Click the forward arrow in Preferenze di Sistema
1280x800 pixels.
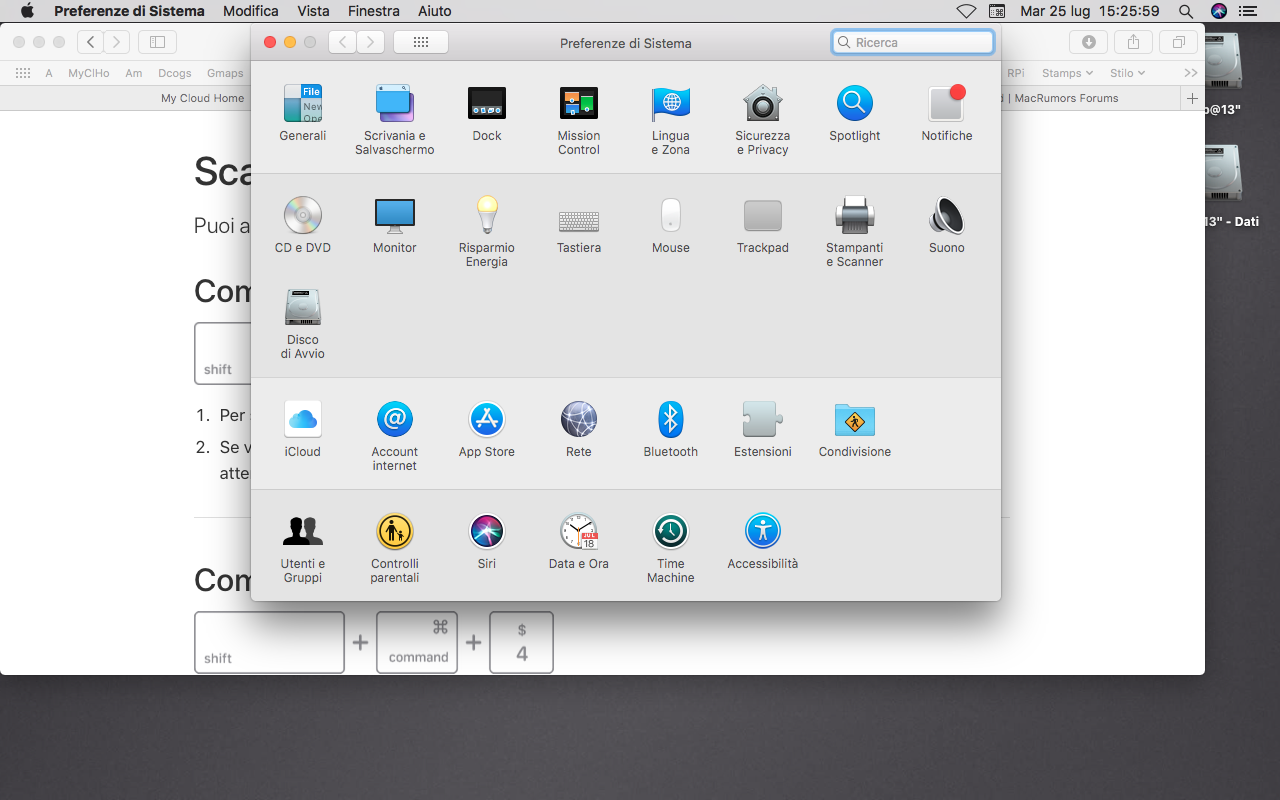click(x=371, y=42)
